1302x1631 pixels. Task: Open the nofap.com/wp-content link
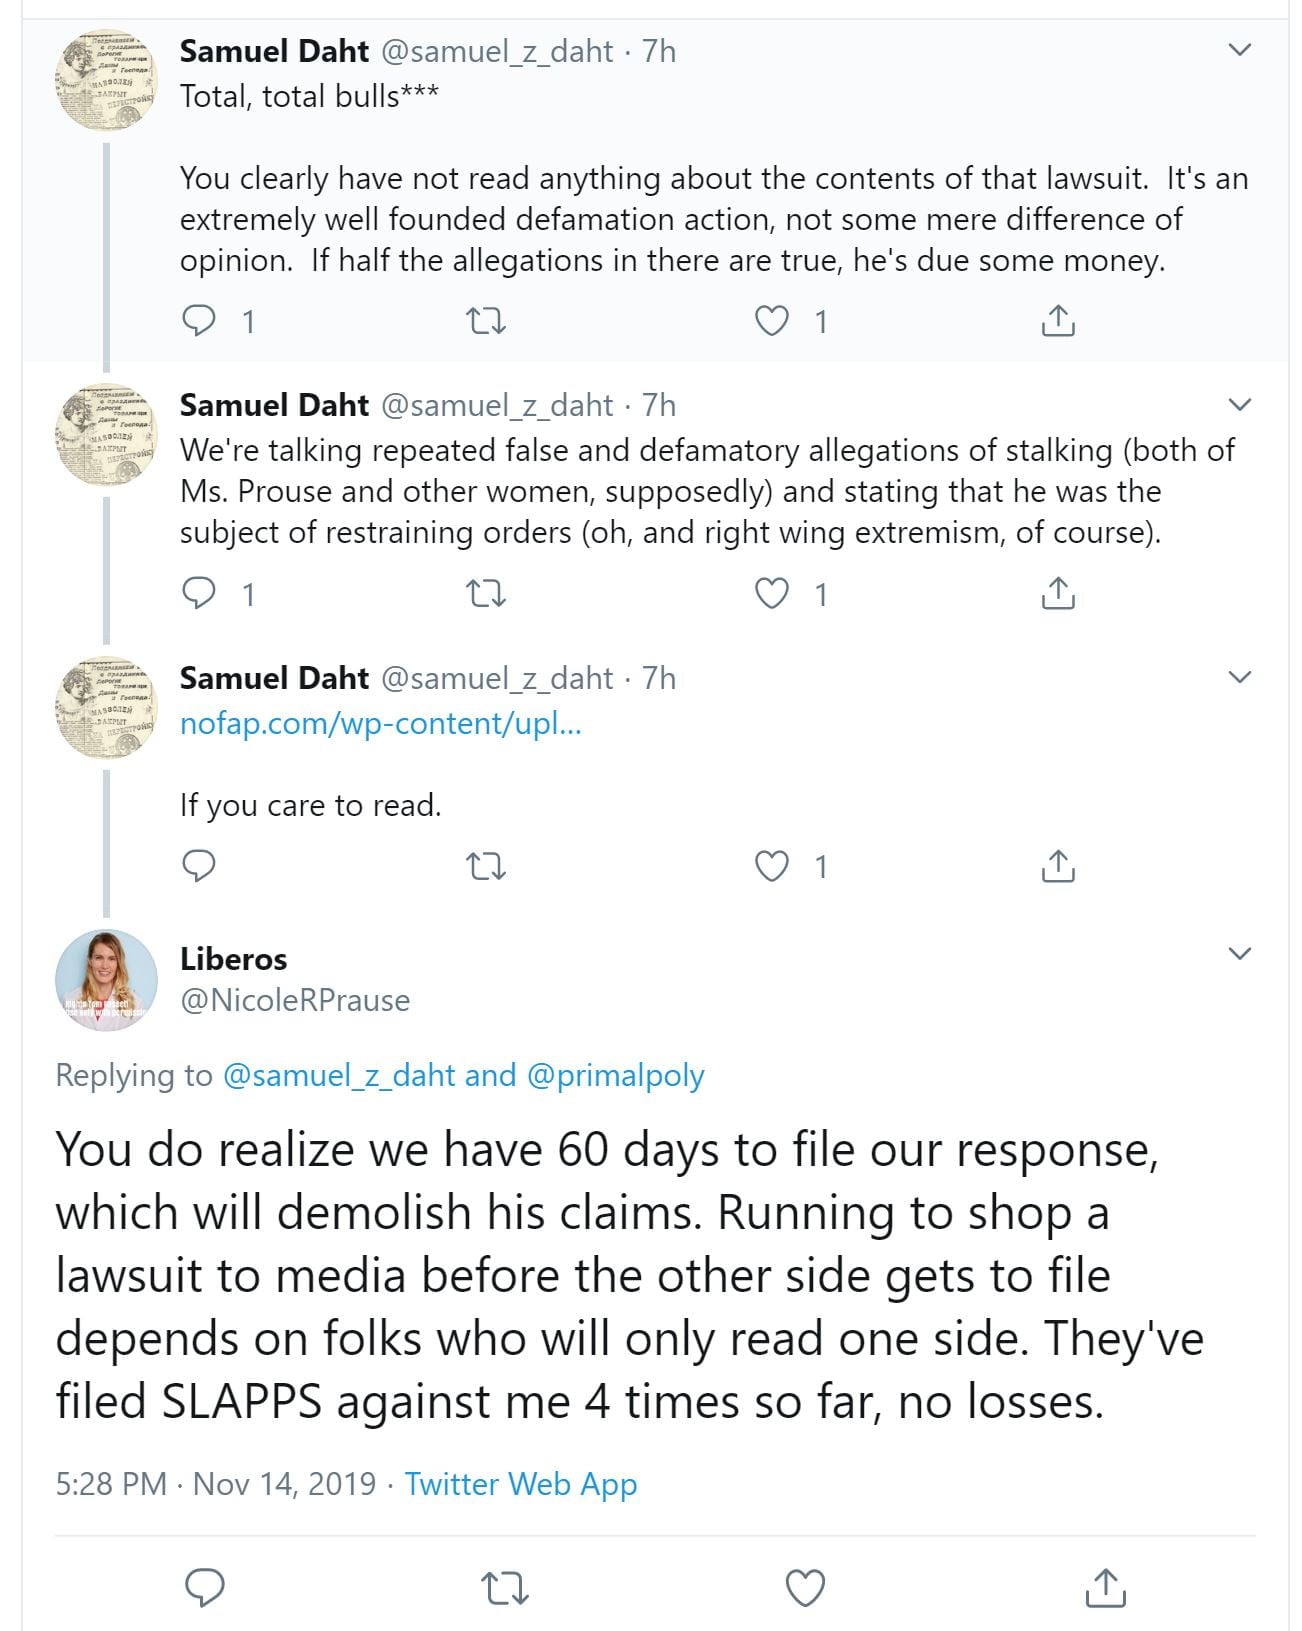[380, 723]
